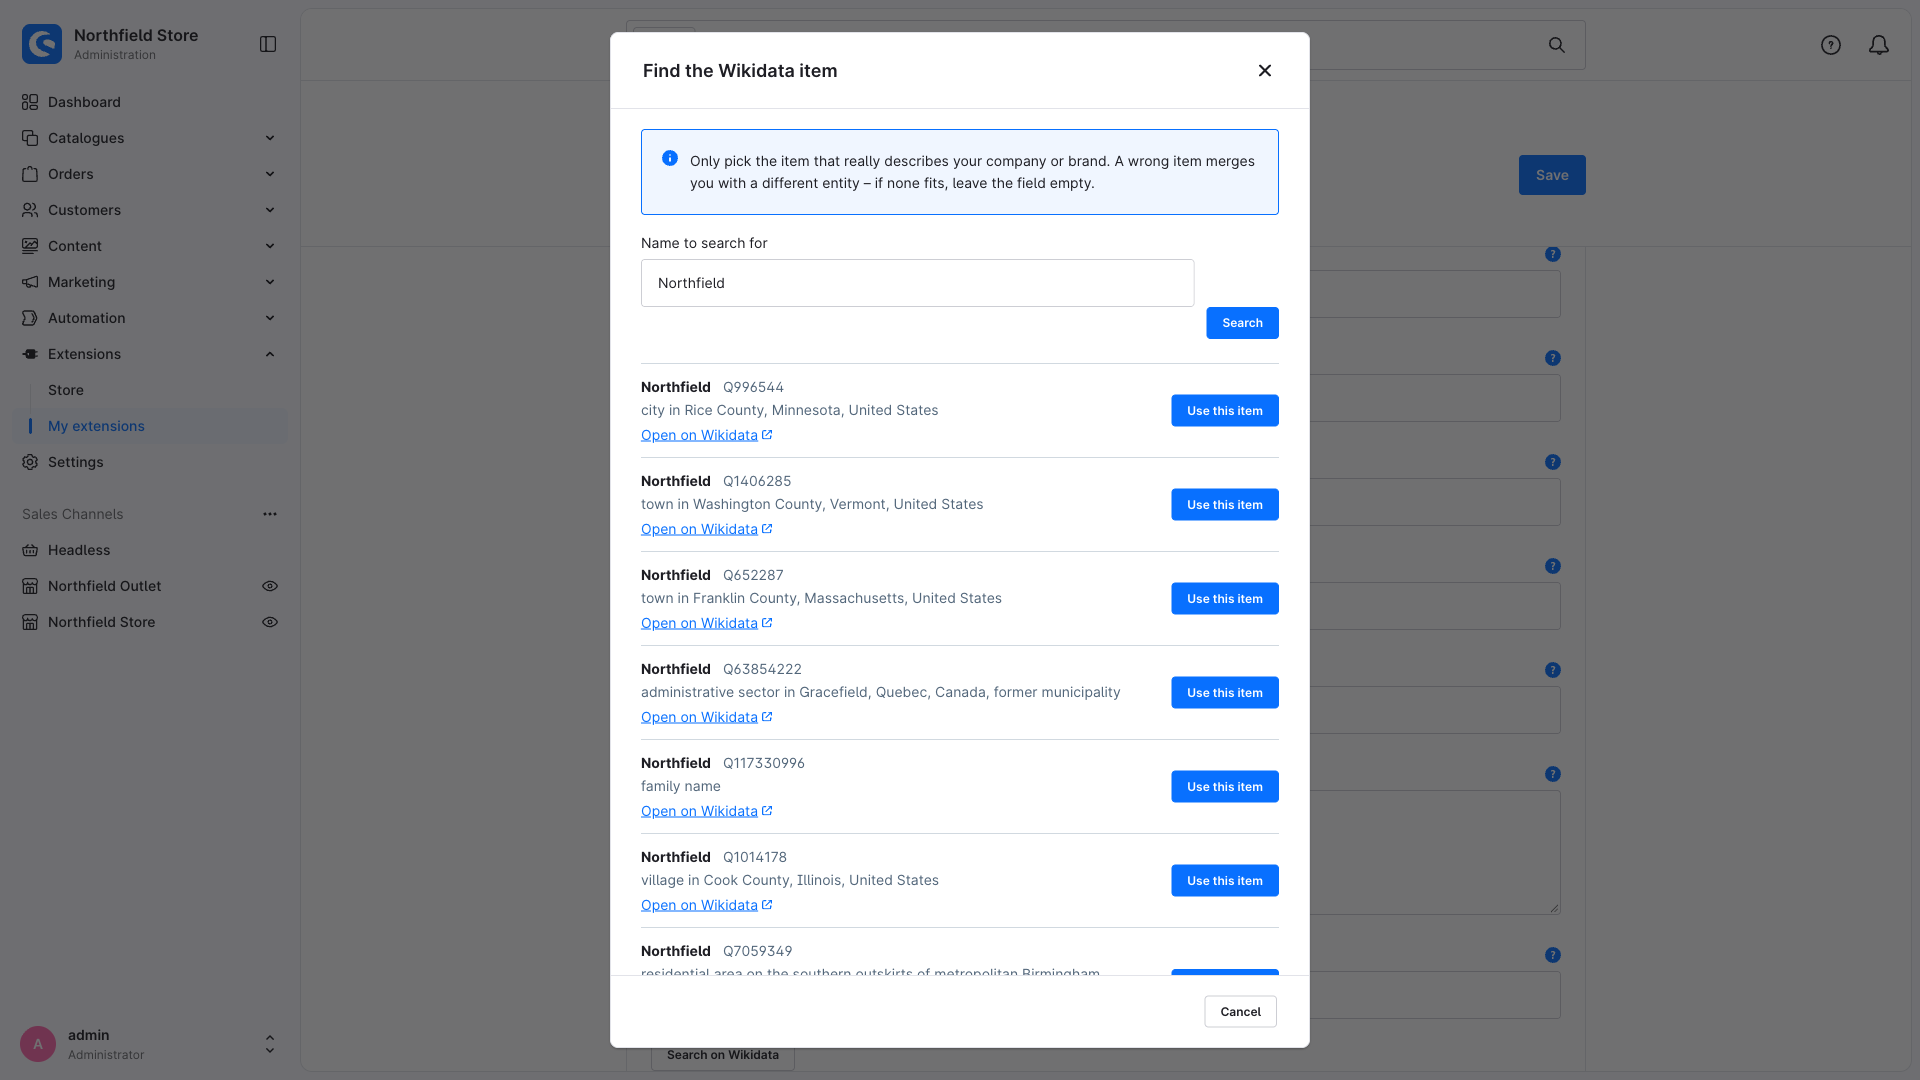Screen dimensions: 1920x1080
Task: Expand the Customers menu chevron
Action: pos(270,210)
